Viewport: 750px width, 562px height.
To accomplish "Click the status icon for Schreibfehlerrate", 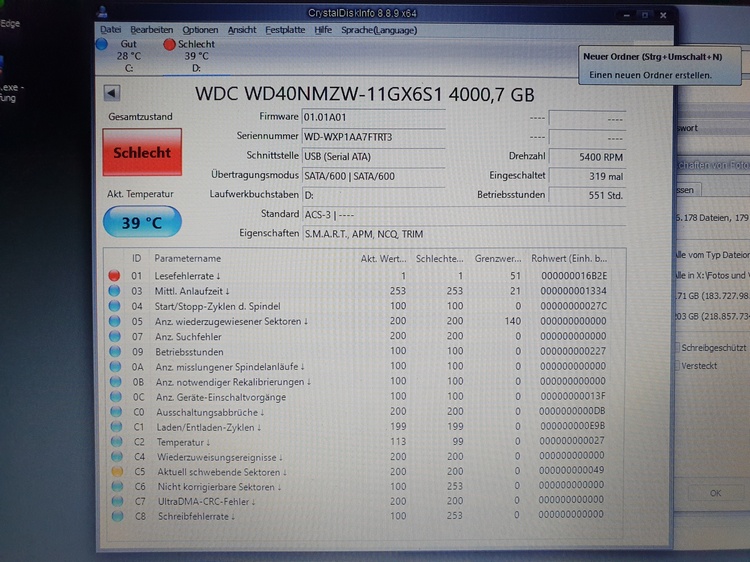I will tap(117, 516).
